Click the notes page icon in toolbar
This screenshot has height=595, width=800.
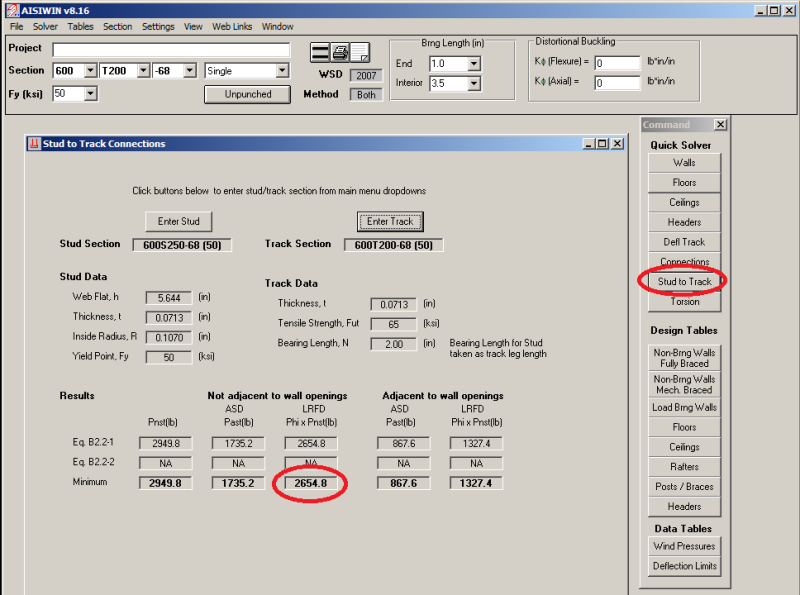click(360, 53)
